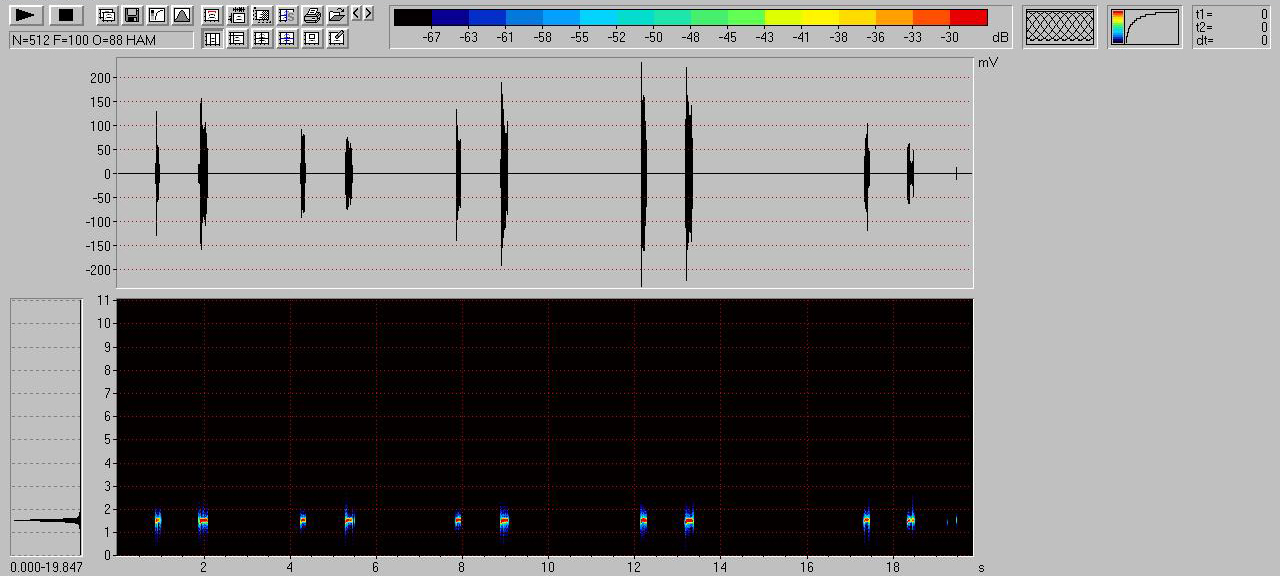Click the tallest waveform pulse near 12 seconds

642,174
